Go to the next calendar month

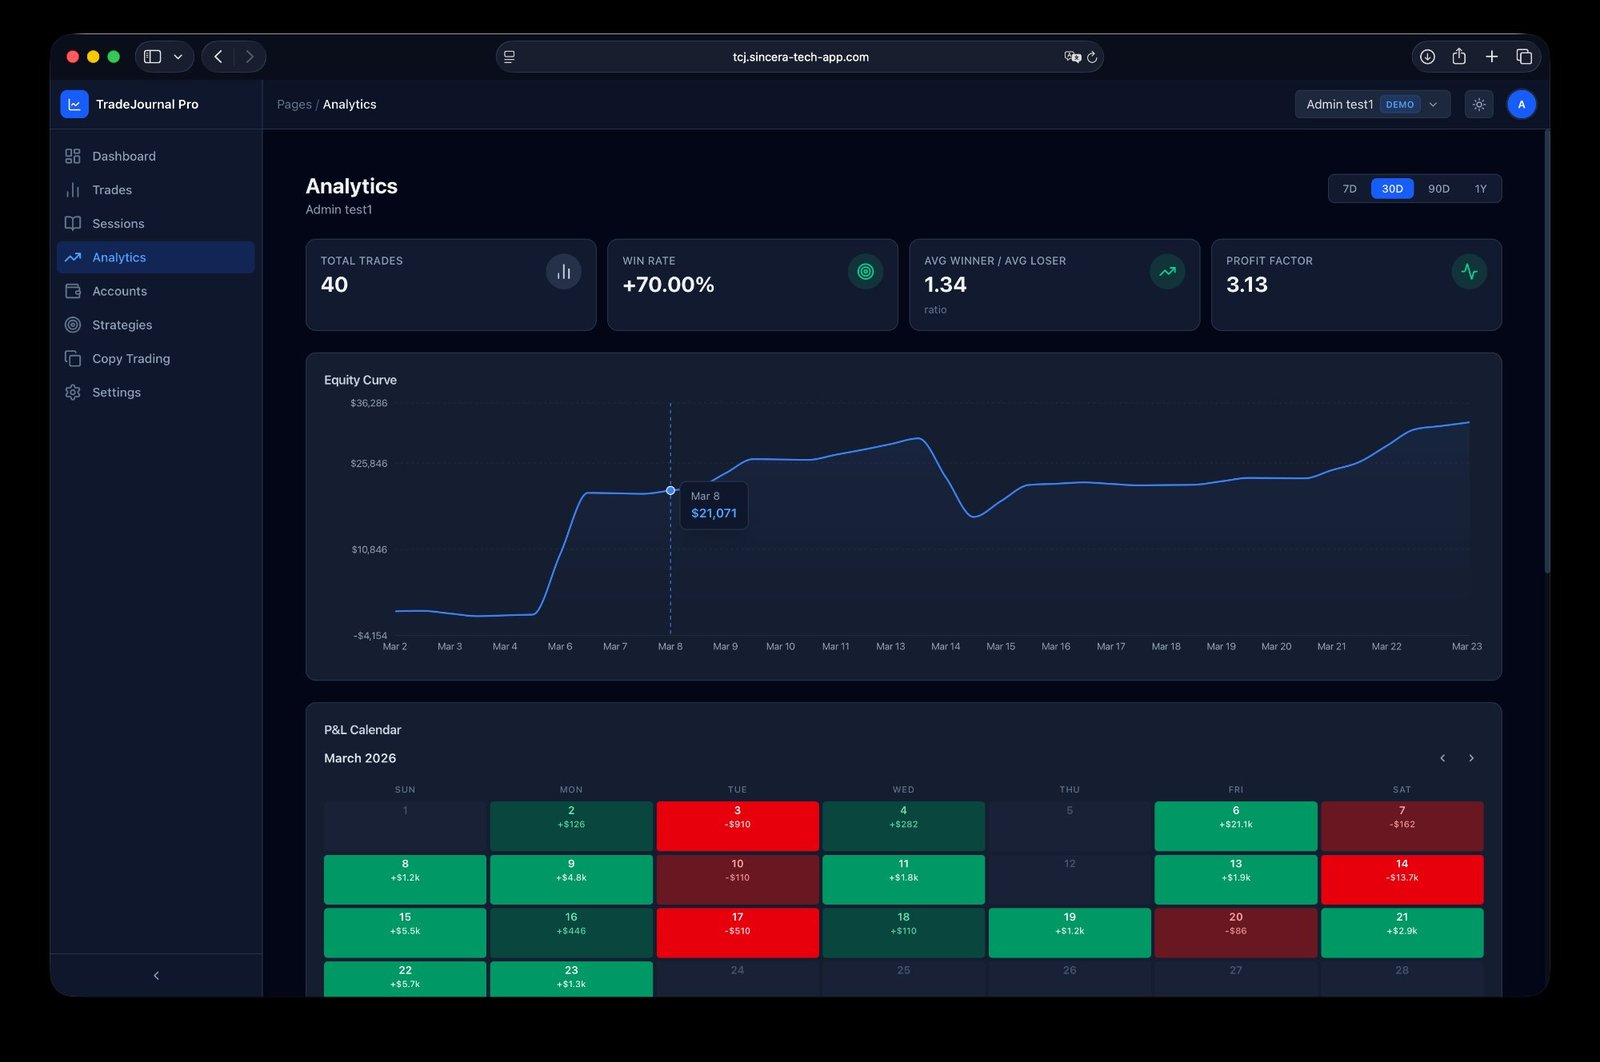click(1471, 758)
